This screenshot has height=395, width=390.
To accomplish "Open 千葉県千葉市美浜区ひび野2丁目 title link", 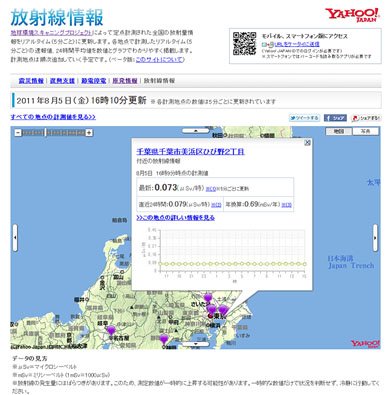I will (190, 152).
